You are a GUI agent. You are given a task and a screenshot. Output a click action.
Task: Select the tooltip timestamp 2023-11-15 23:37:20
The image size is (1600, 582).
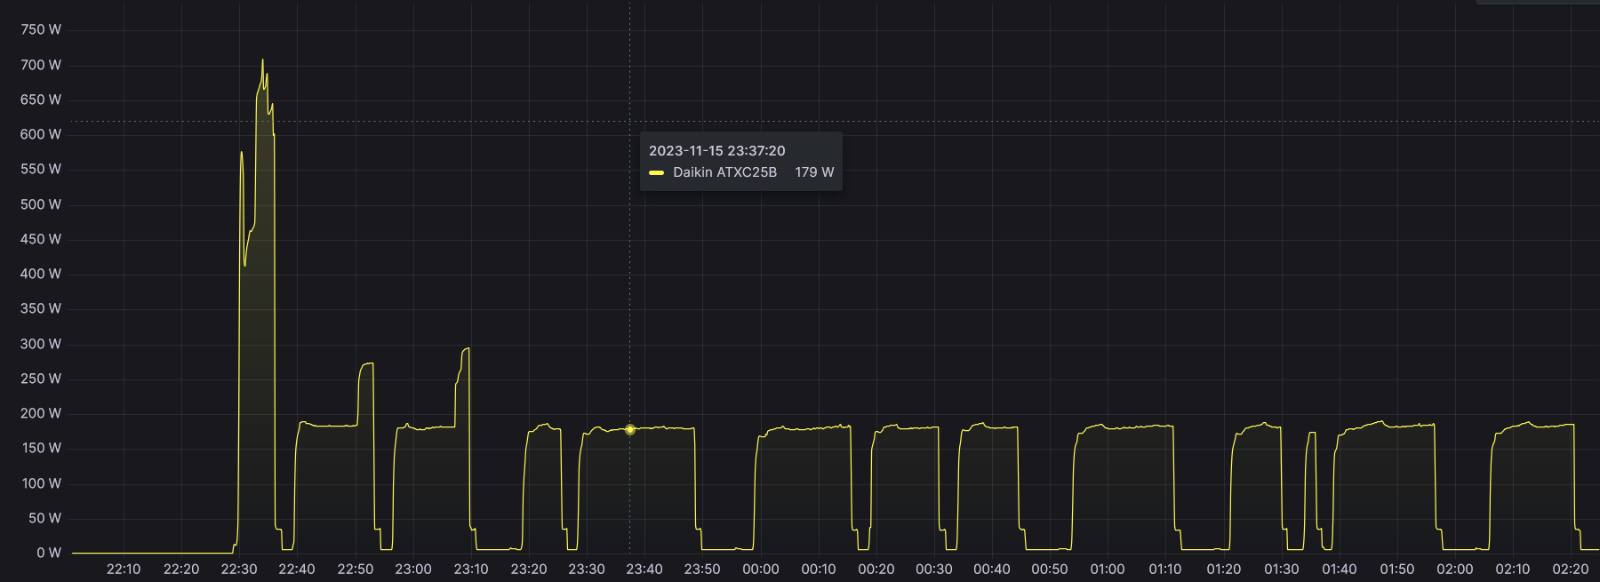pyautogui.click(x=717, y=151)
